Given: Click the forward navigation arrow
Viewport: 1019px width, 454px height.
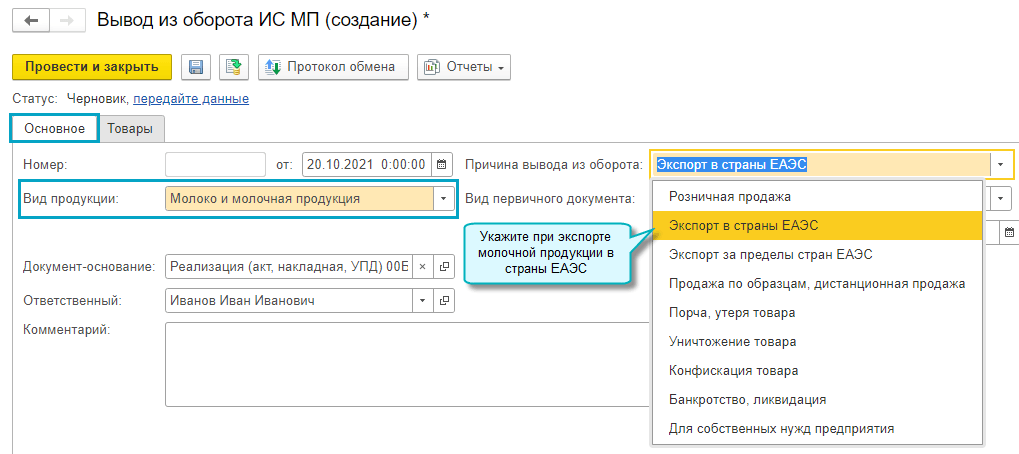Looking at the screenshot, I should pyautogui.click(x=68, y=20).
